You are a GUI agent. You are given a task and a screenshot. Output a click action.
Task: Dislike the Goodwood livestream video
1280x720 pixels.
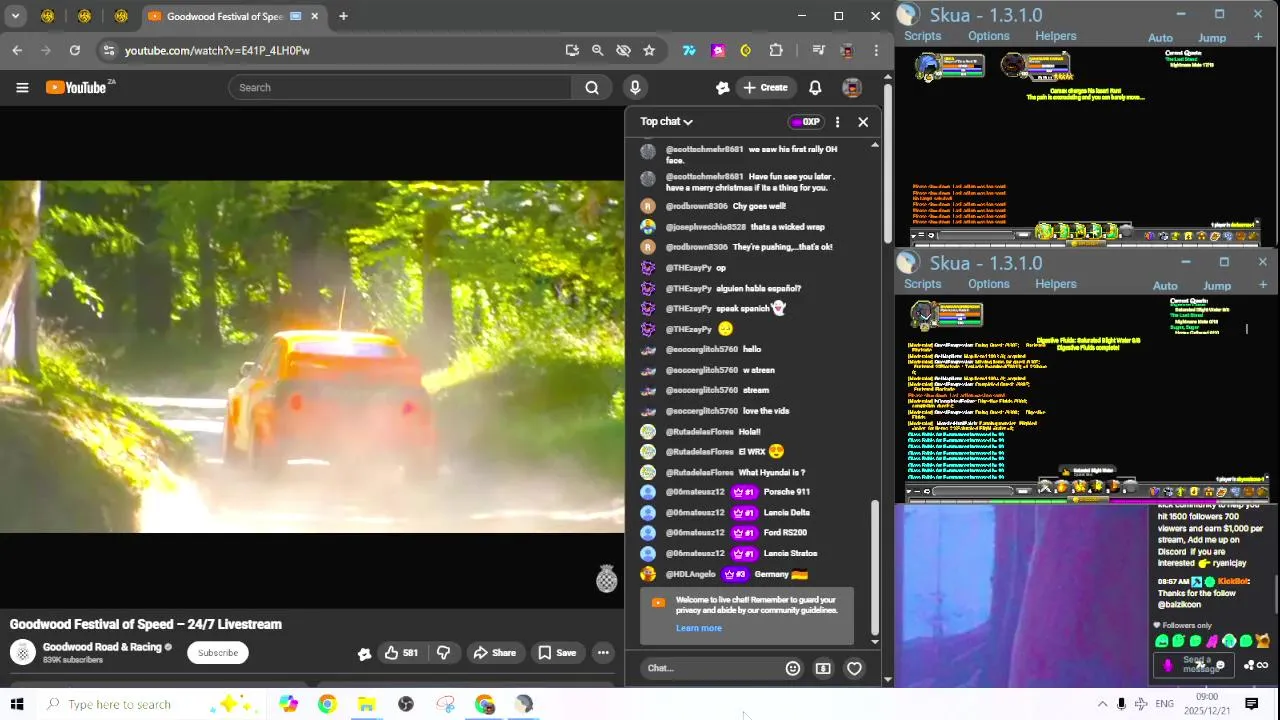point(443,653)
